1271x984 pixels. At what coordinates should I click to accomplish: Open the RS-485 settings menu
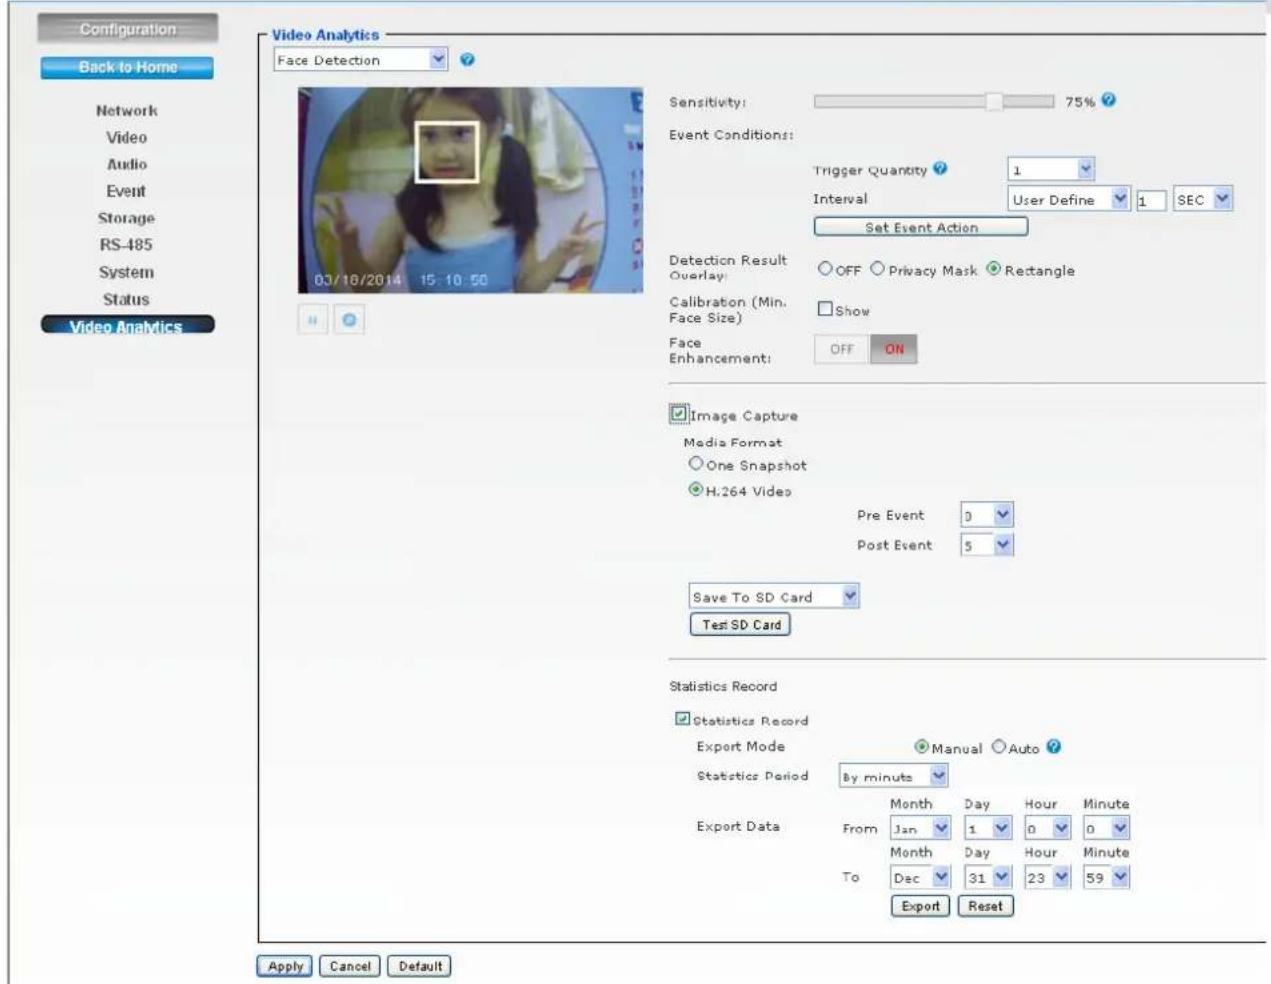pyautogui.click(x=127, y=245)
